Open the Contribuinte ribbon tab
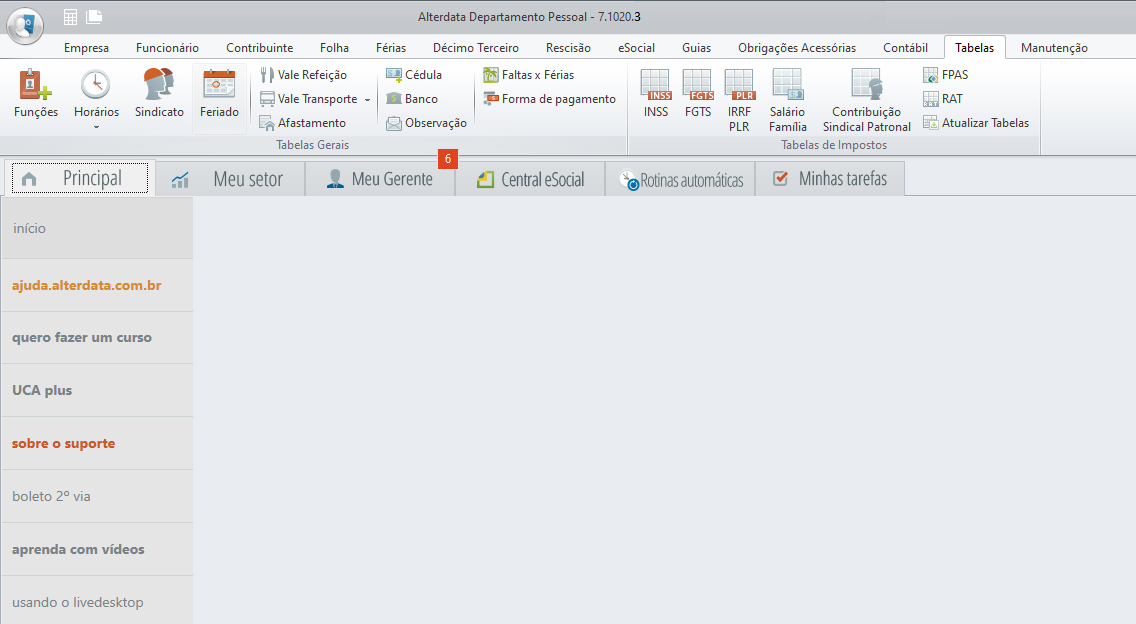Viewport: 1136px width, 624px height. (259, 48)
